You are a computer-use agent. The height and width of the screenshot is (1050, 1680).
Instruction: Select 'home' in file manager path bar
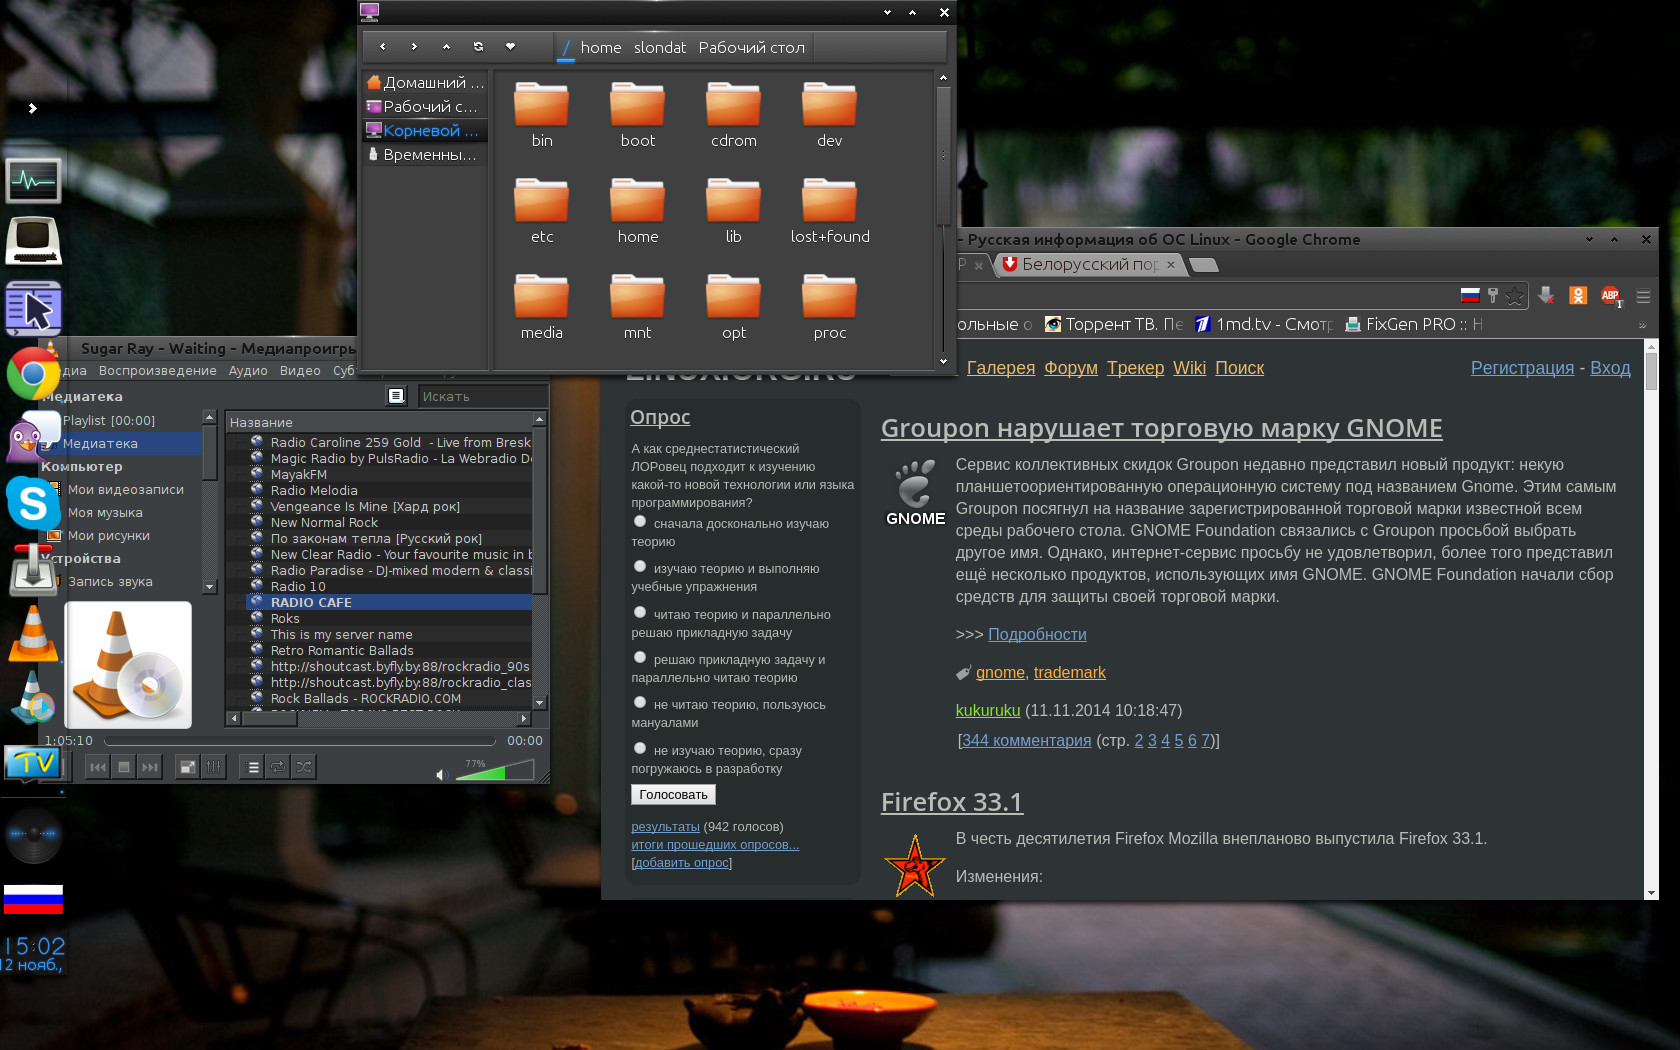[601, 47]
